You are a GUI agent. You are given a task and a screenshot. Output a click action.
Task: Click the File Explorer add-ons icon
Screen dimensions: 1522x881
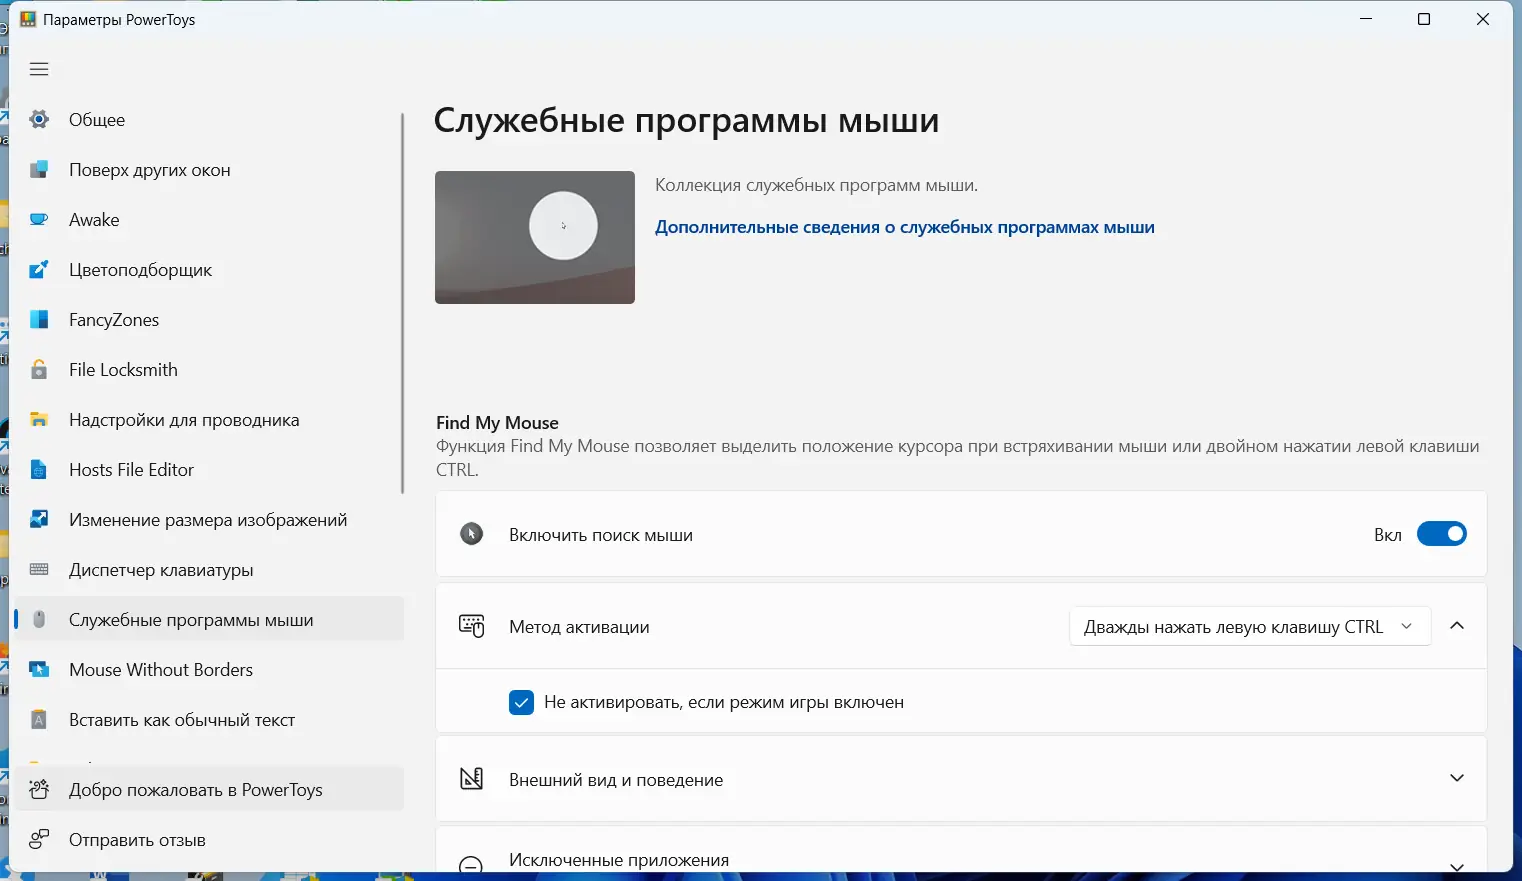39,420
